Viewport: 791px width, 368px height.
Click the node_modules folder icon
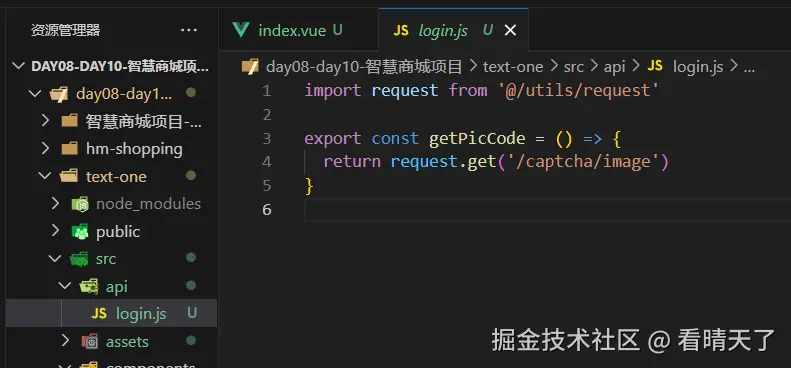point(80,204)
